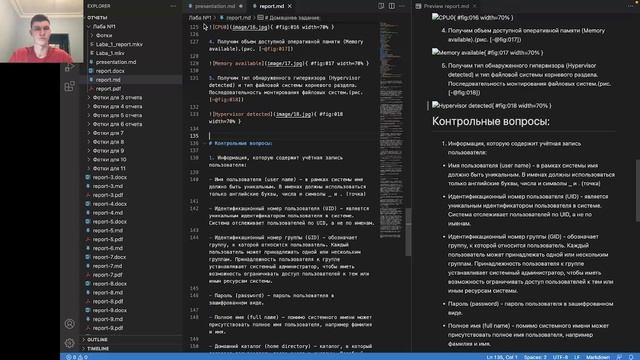Open report-7.docx in the explorer
Screen dimensions: 640x360
click(x=109, y=257)
